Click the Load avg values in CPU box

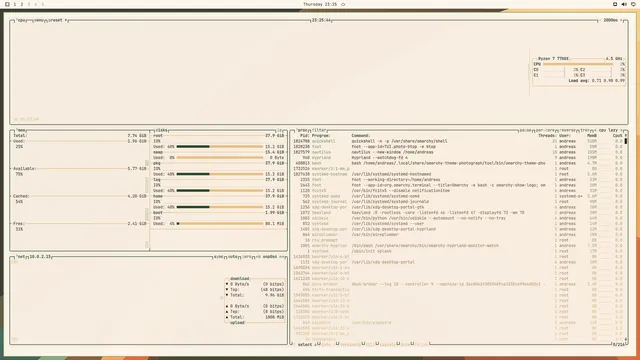click(608, 81)
